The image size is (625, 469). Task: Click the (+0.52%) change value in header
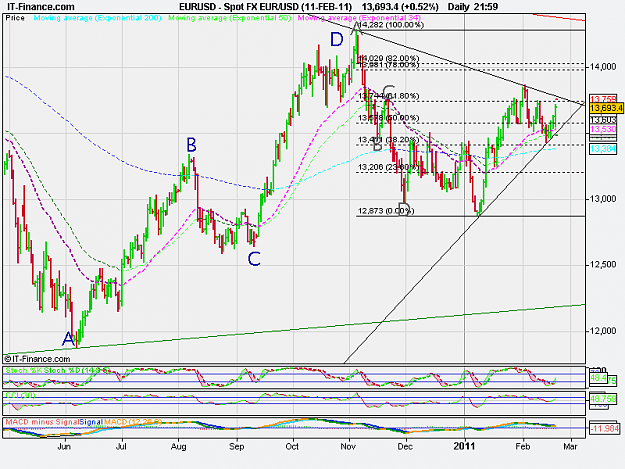(421, 7)
